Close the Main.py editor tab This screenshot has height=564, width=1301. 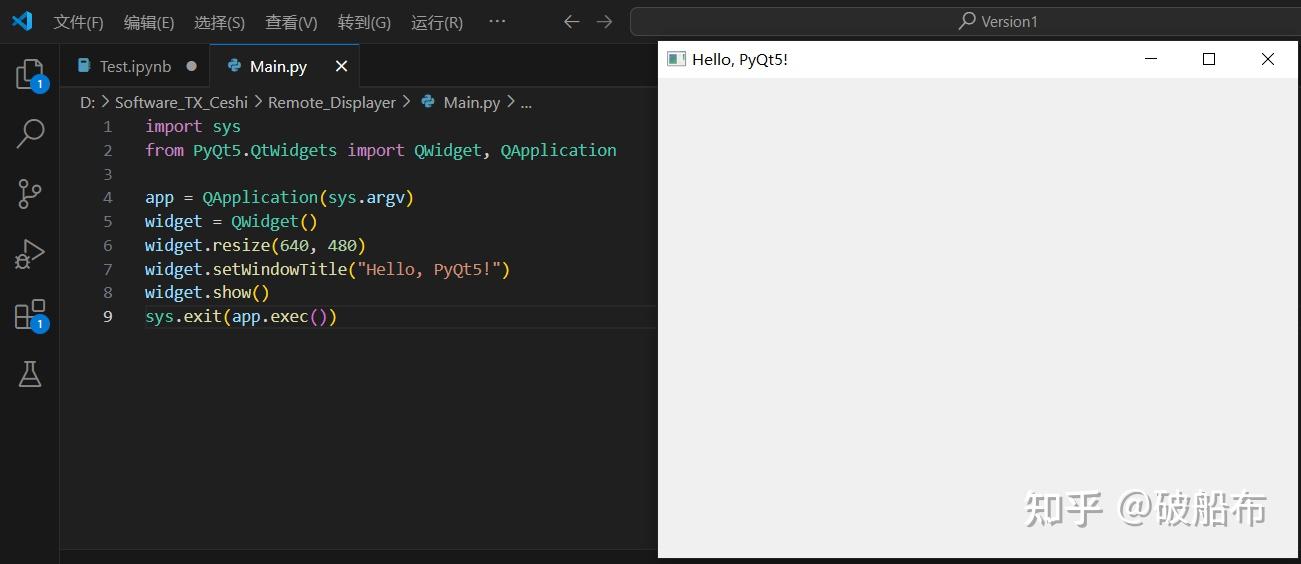341,66
